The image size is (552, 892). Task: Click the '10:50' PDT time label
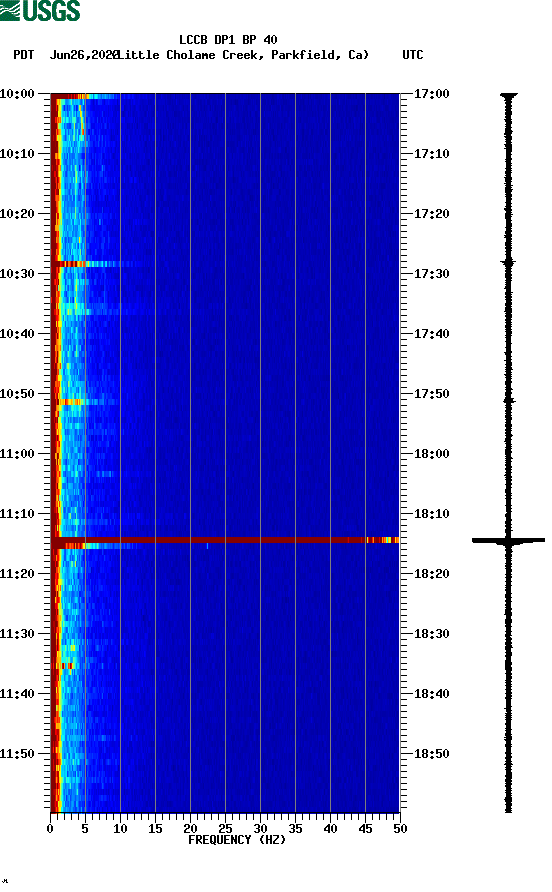(x=17, y=394)
